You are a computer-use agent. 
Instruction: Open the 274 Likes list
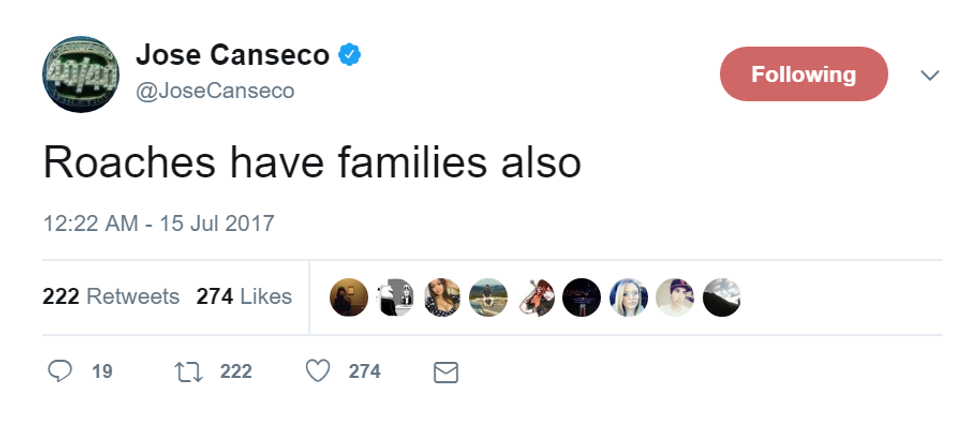pyautogui.click(x=244, y=297)
